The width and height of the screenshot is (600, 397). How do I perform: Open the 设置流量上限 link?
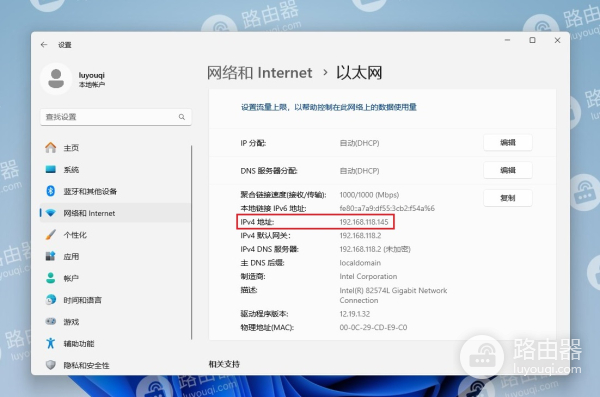point(328,107)
